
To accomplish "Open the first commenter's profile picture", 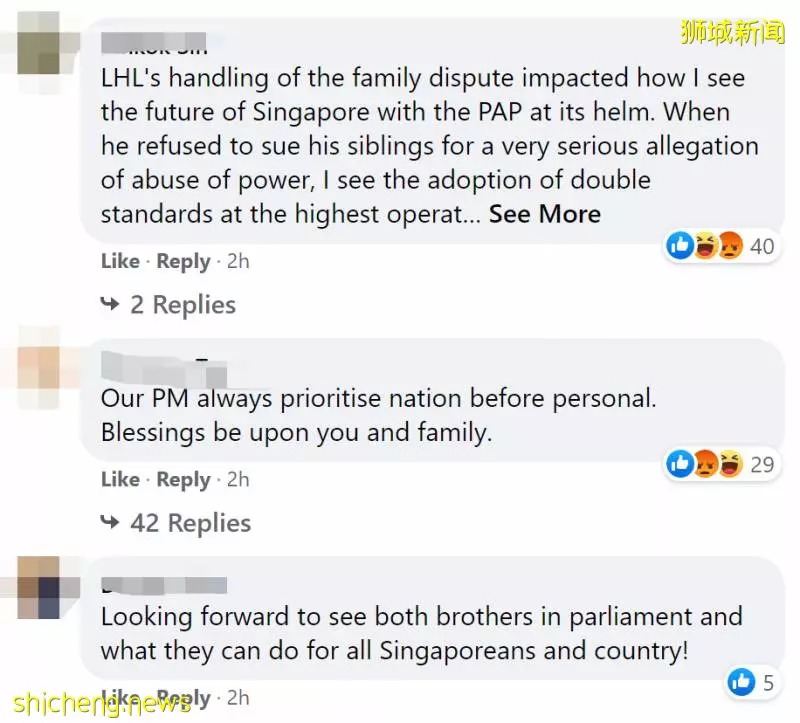I will pos(39,43).
